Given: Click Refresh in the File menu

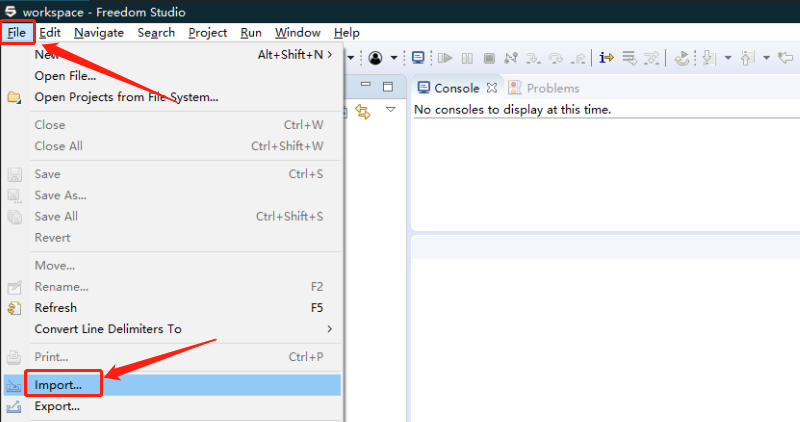Looking at the screenshot, I should coord(55,308).
